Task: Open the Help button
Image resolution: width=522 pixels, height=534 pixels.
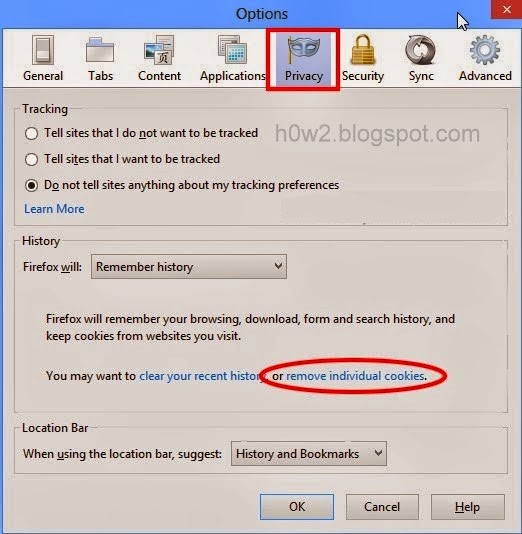Action: [x=468, y=507]
